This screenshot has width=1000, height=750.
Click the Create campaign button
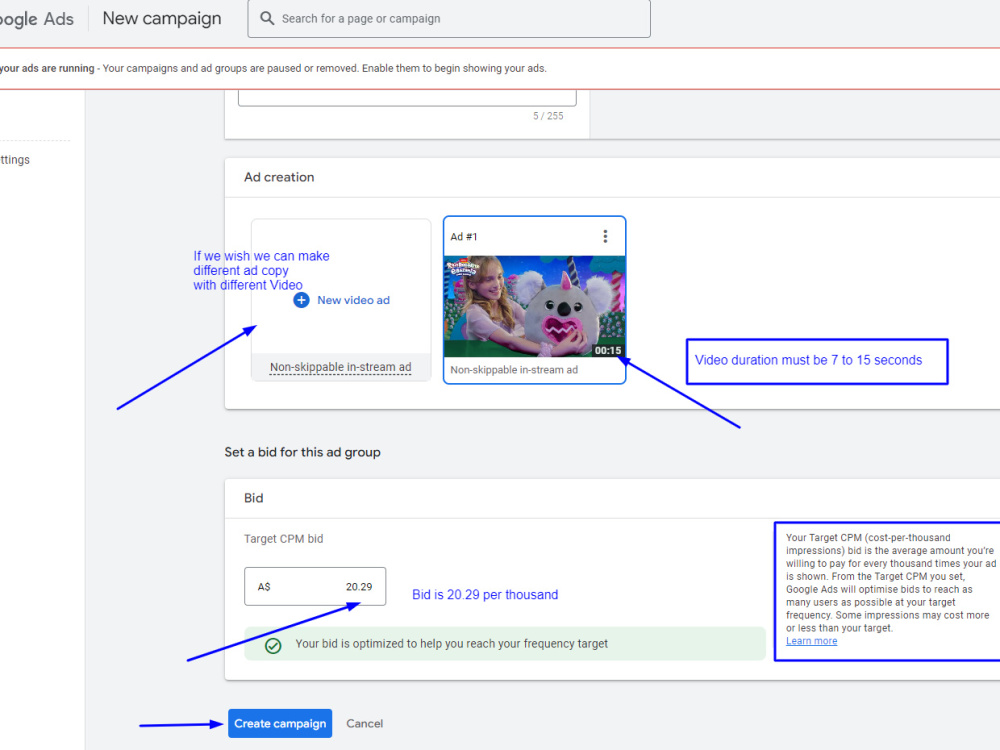(280, 723)
